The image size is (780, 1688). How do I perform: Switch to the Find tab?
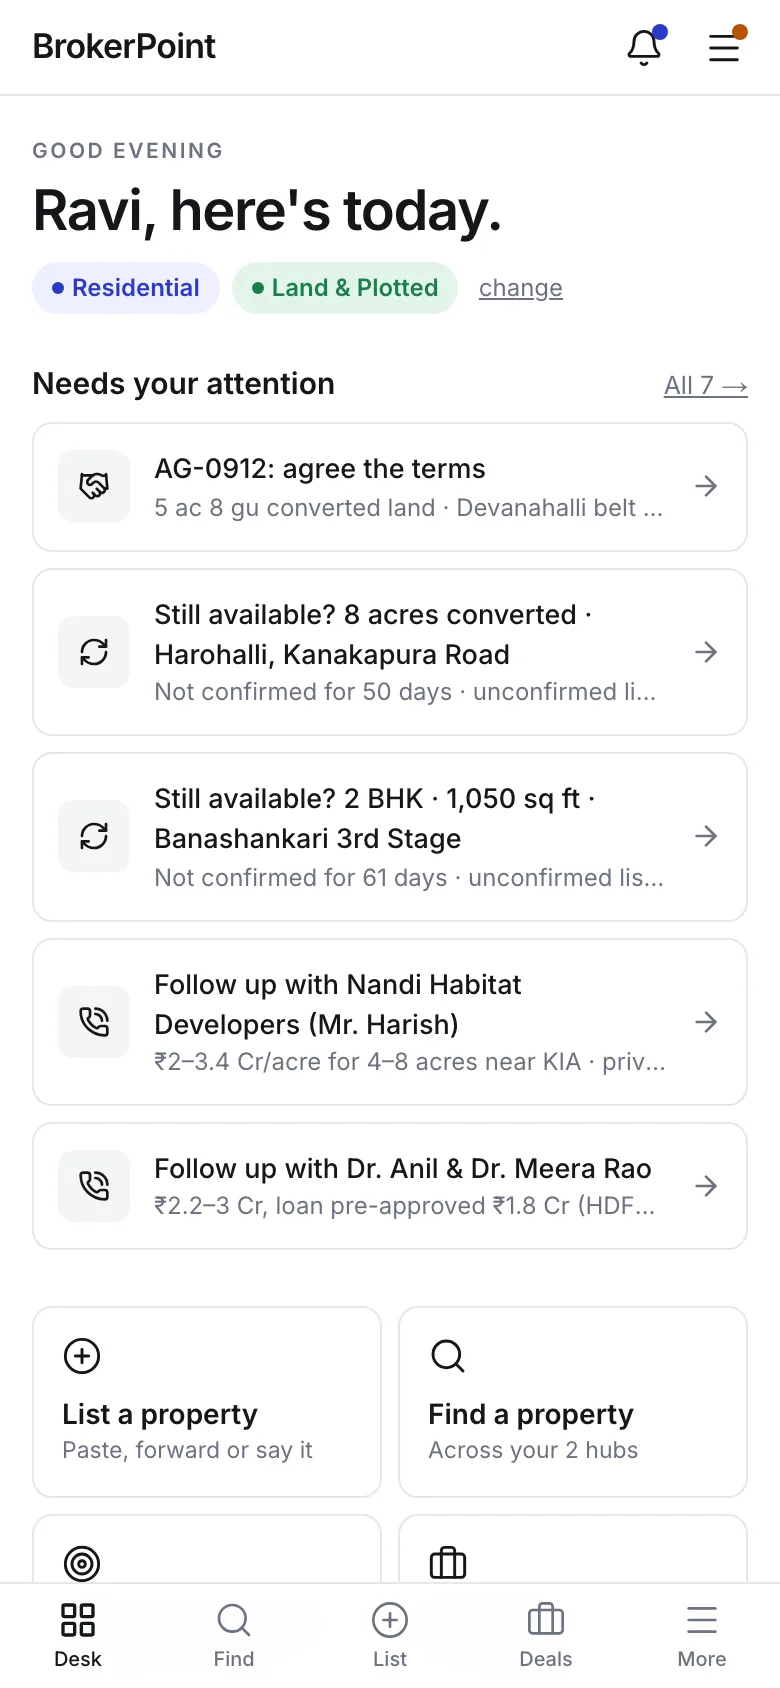pos(234,1636)
